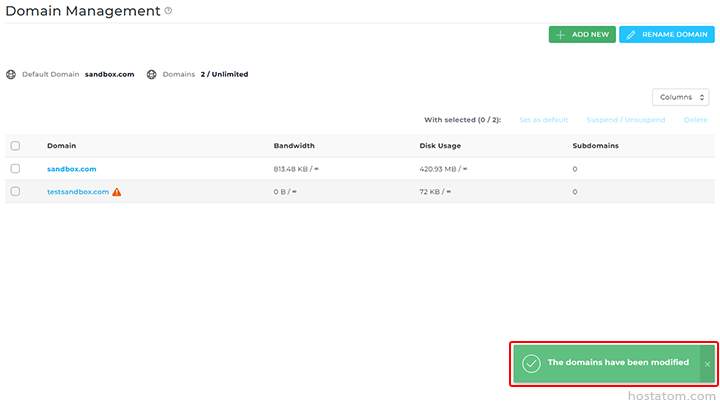Check the testsandbox.com row checkbox
The width and height of the screenshot is (720, 404).
coord(15,192)
